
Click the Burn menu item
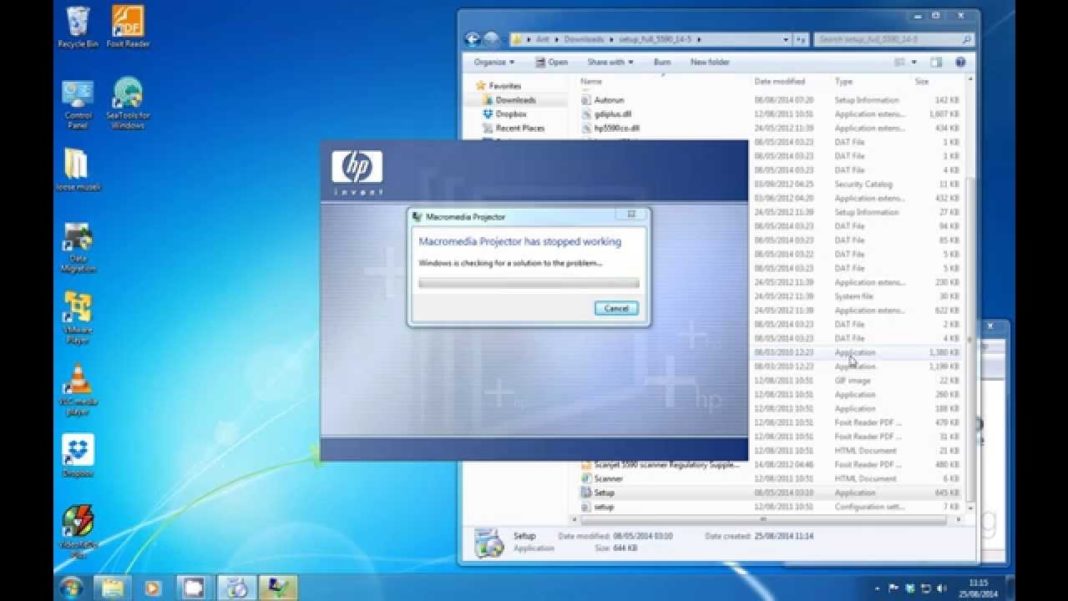coord(662,62)
